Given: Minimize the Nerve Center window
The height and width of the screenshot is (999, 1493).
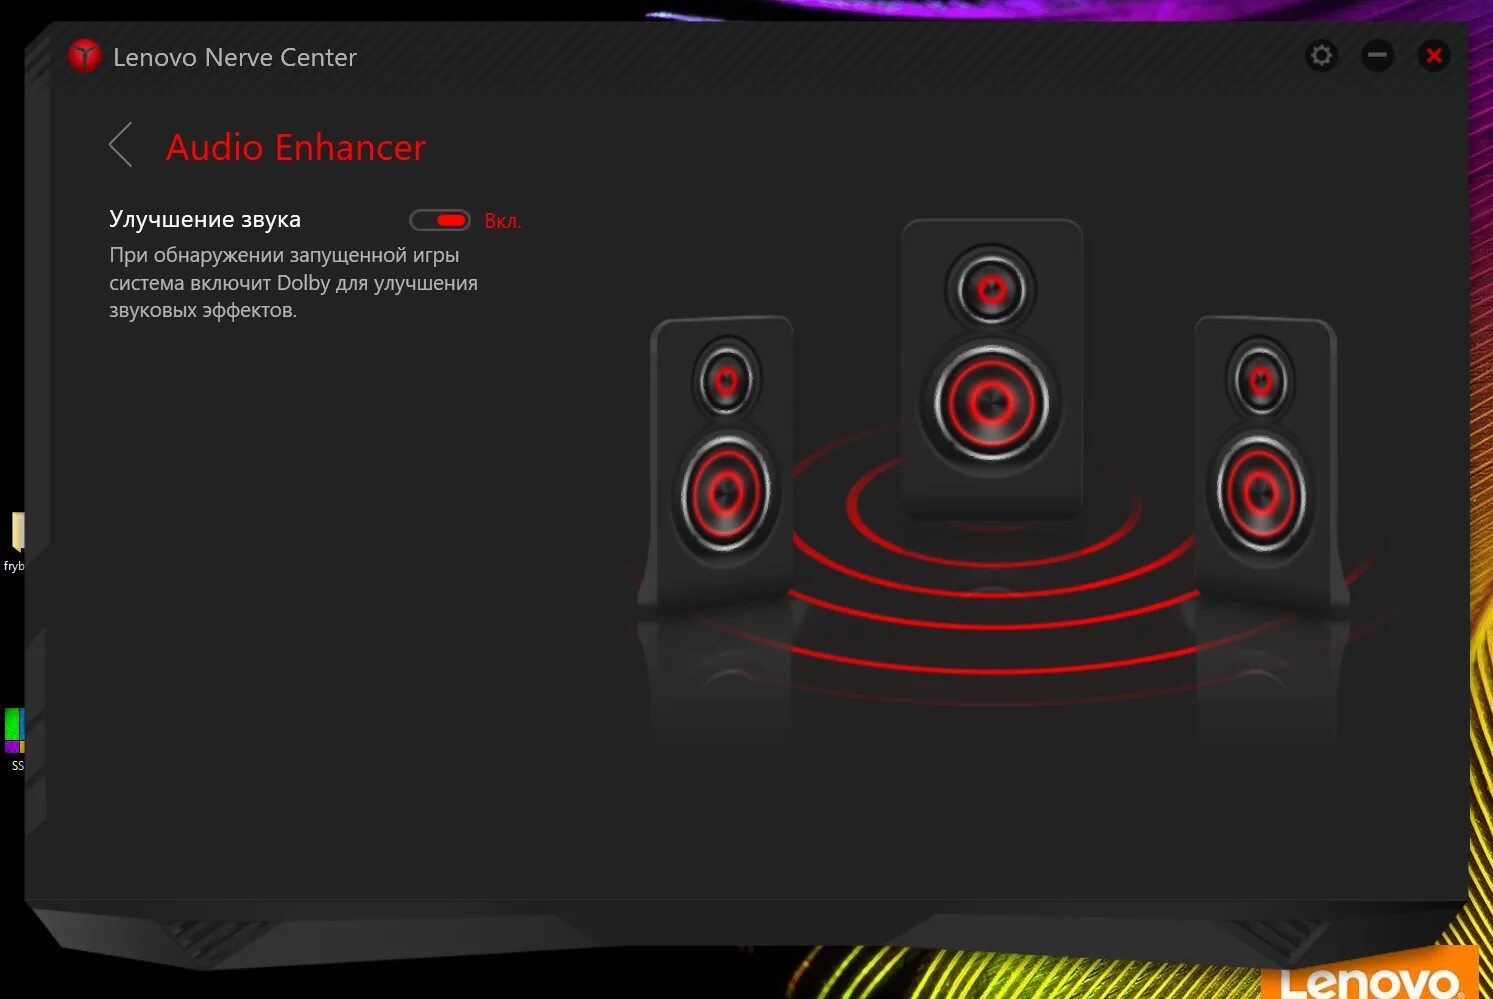Looking at the screenshot, I should point(1377,56).
